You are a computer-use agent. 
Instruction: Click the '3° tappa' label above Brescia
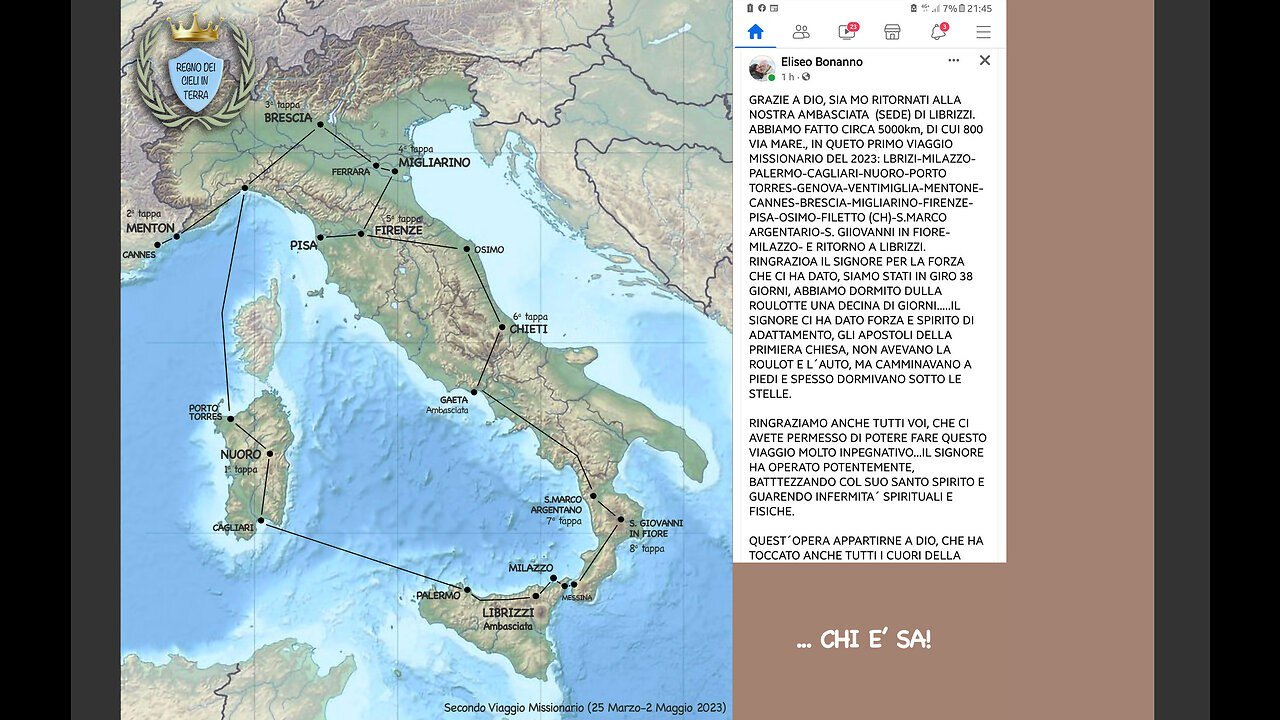click(x=282, y=104)
